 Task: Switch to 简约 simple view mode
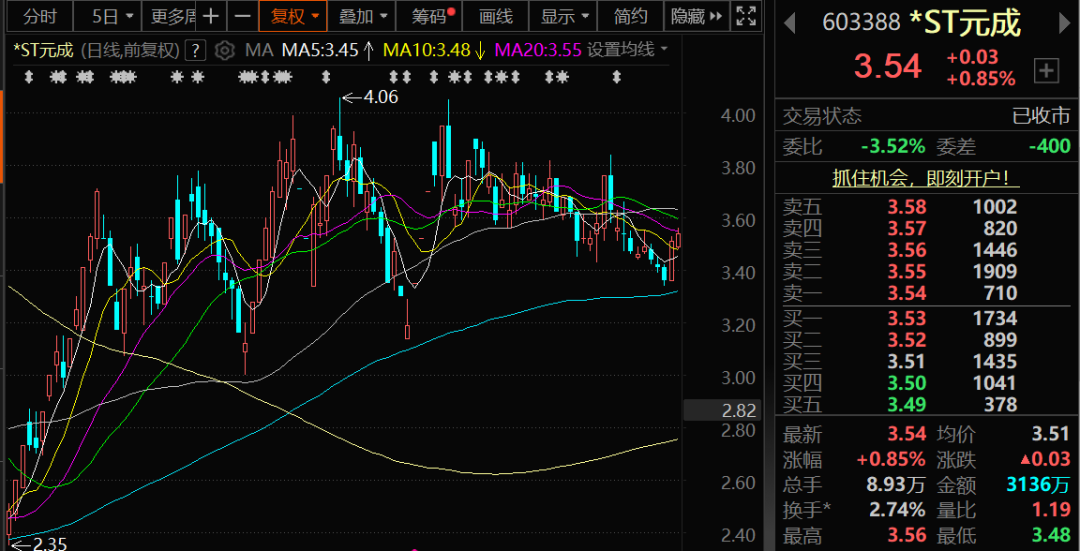pyautogui.click(x=630, y=17)
